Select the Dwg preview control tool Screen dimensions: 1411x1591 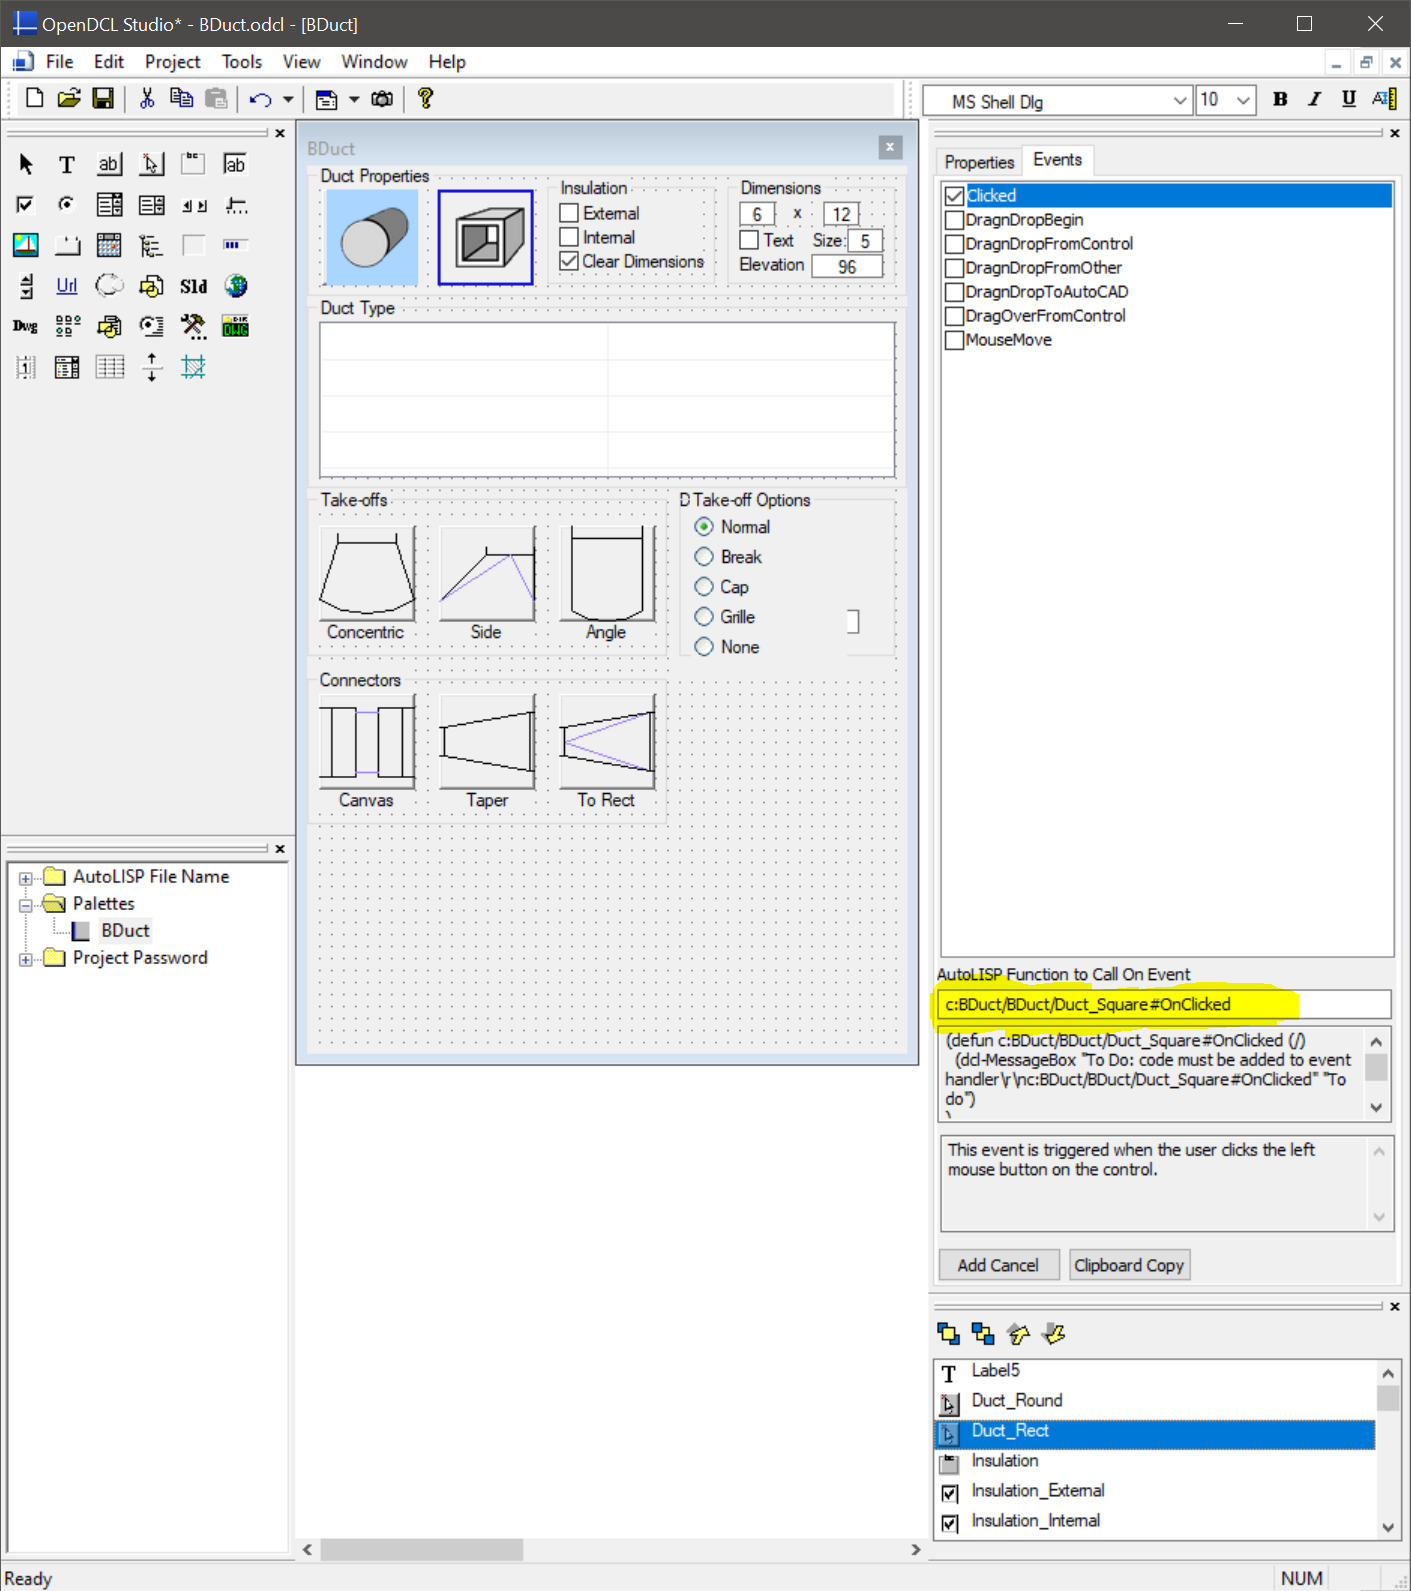click(26, 326)
